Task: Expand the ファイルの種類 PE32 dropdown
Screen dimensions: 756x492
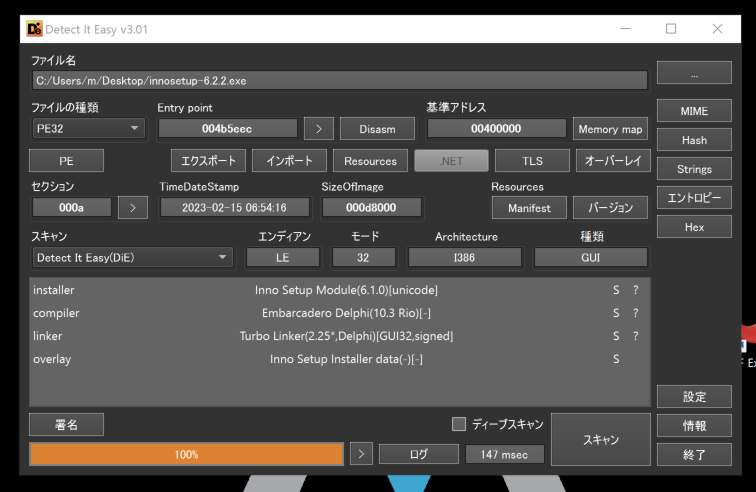Action: pyautogui.click(x=88, y=129)
